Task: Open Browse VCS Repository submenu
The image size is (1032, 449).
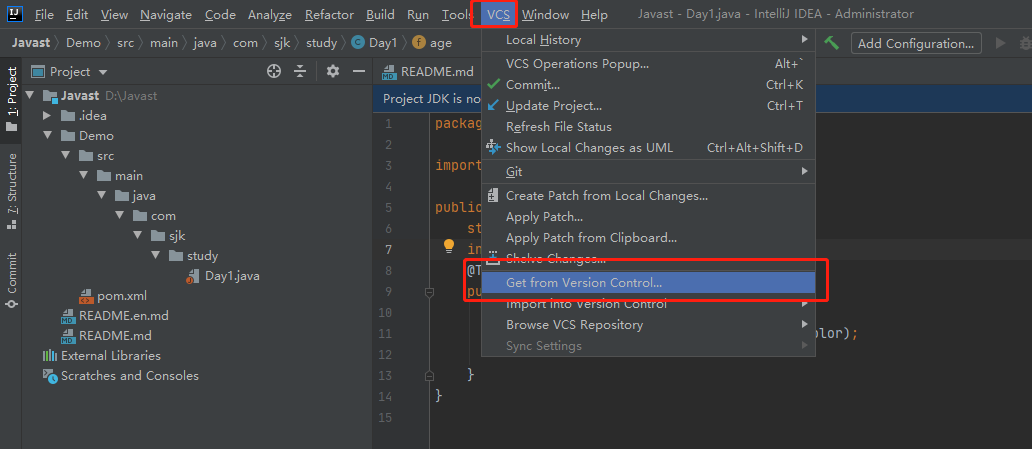Action: pos(648,325)
